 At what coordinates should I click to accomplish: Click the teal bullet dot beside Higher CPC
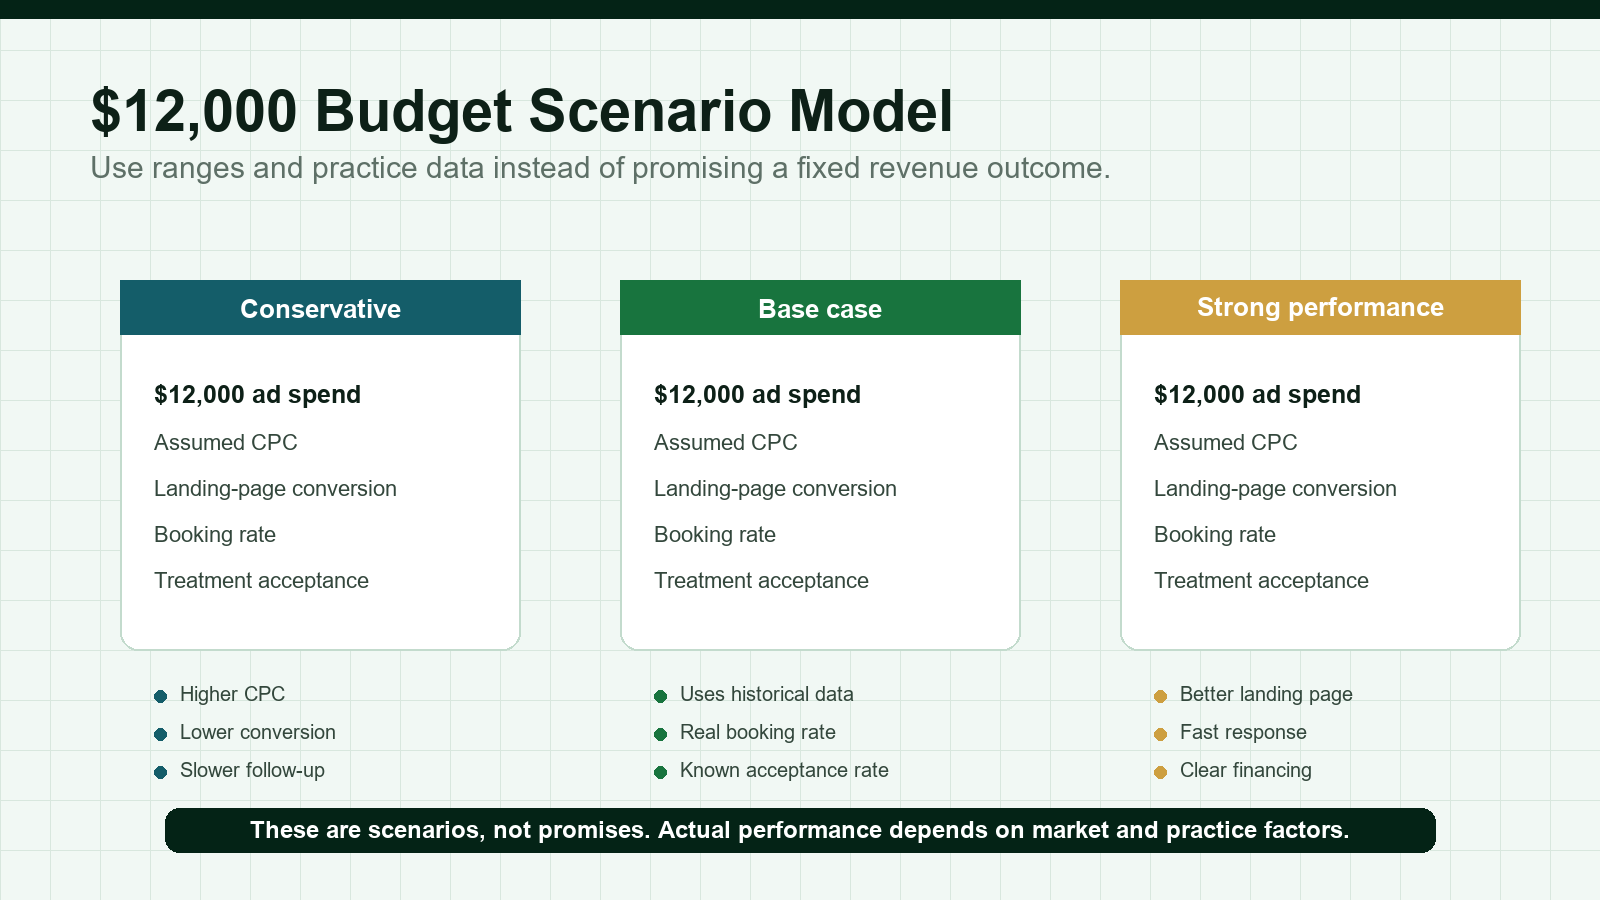click(160, 696)
